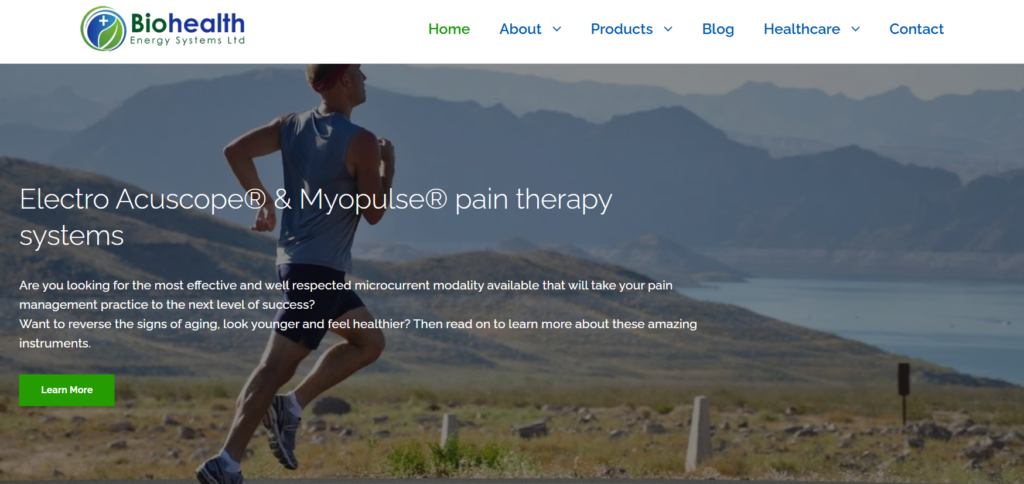Open the Healthcare menu link
The height and width of the screenshot is (484, 1024).
pos(802,29)
